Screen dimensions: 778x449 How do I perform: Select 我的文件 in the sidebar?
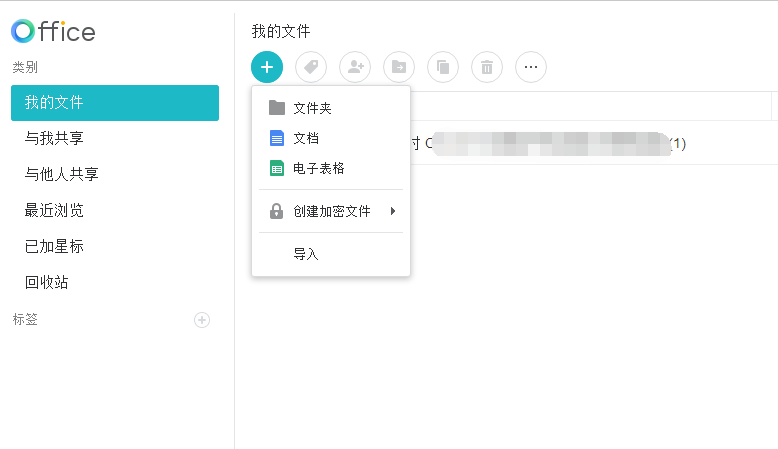[114, 103]
